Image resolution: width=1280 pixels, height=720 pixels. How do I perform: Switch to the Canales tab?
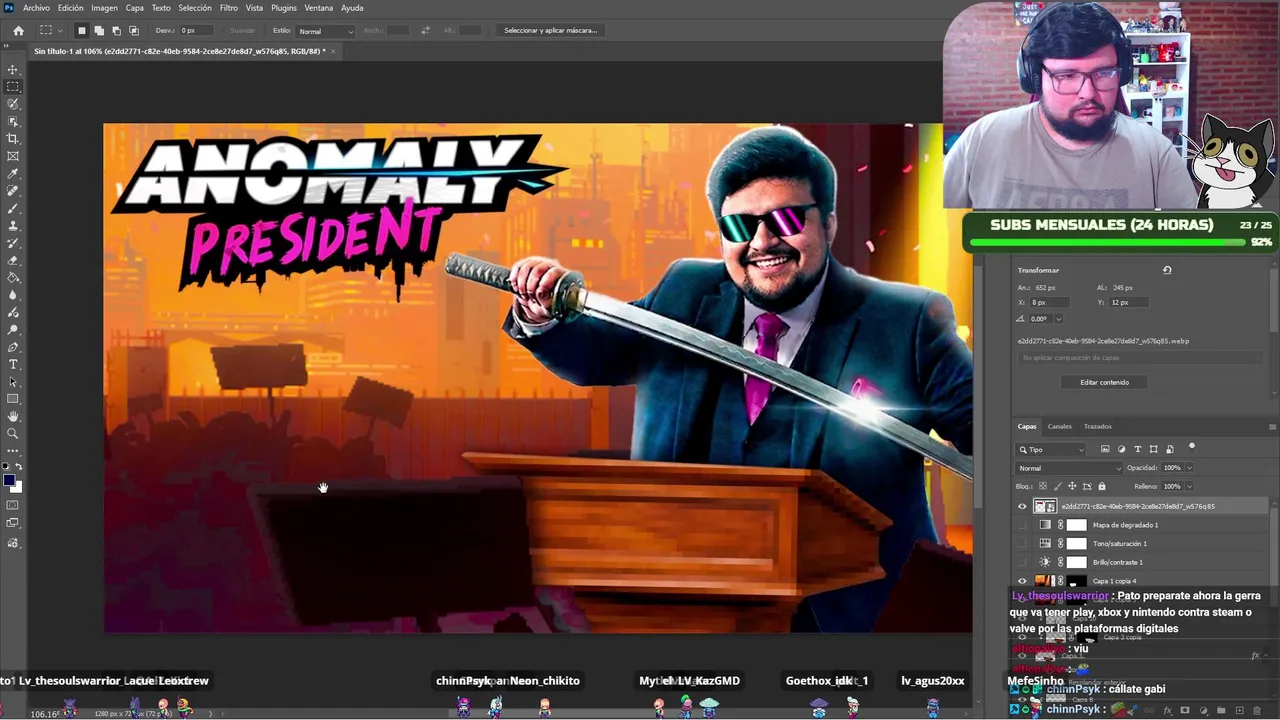[1060, 427]
